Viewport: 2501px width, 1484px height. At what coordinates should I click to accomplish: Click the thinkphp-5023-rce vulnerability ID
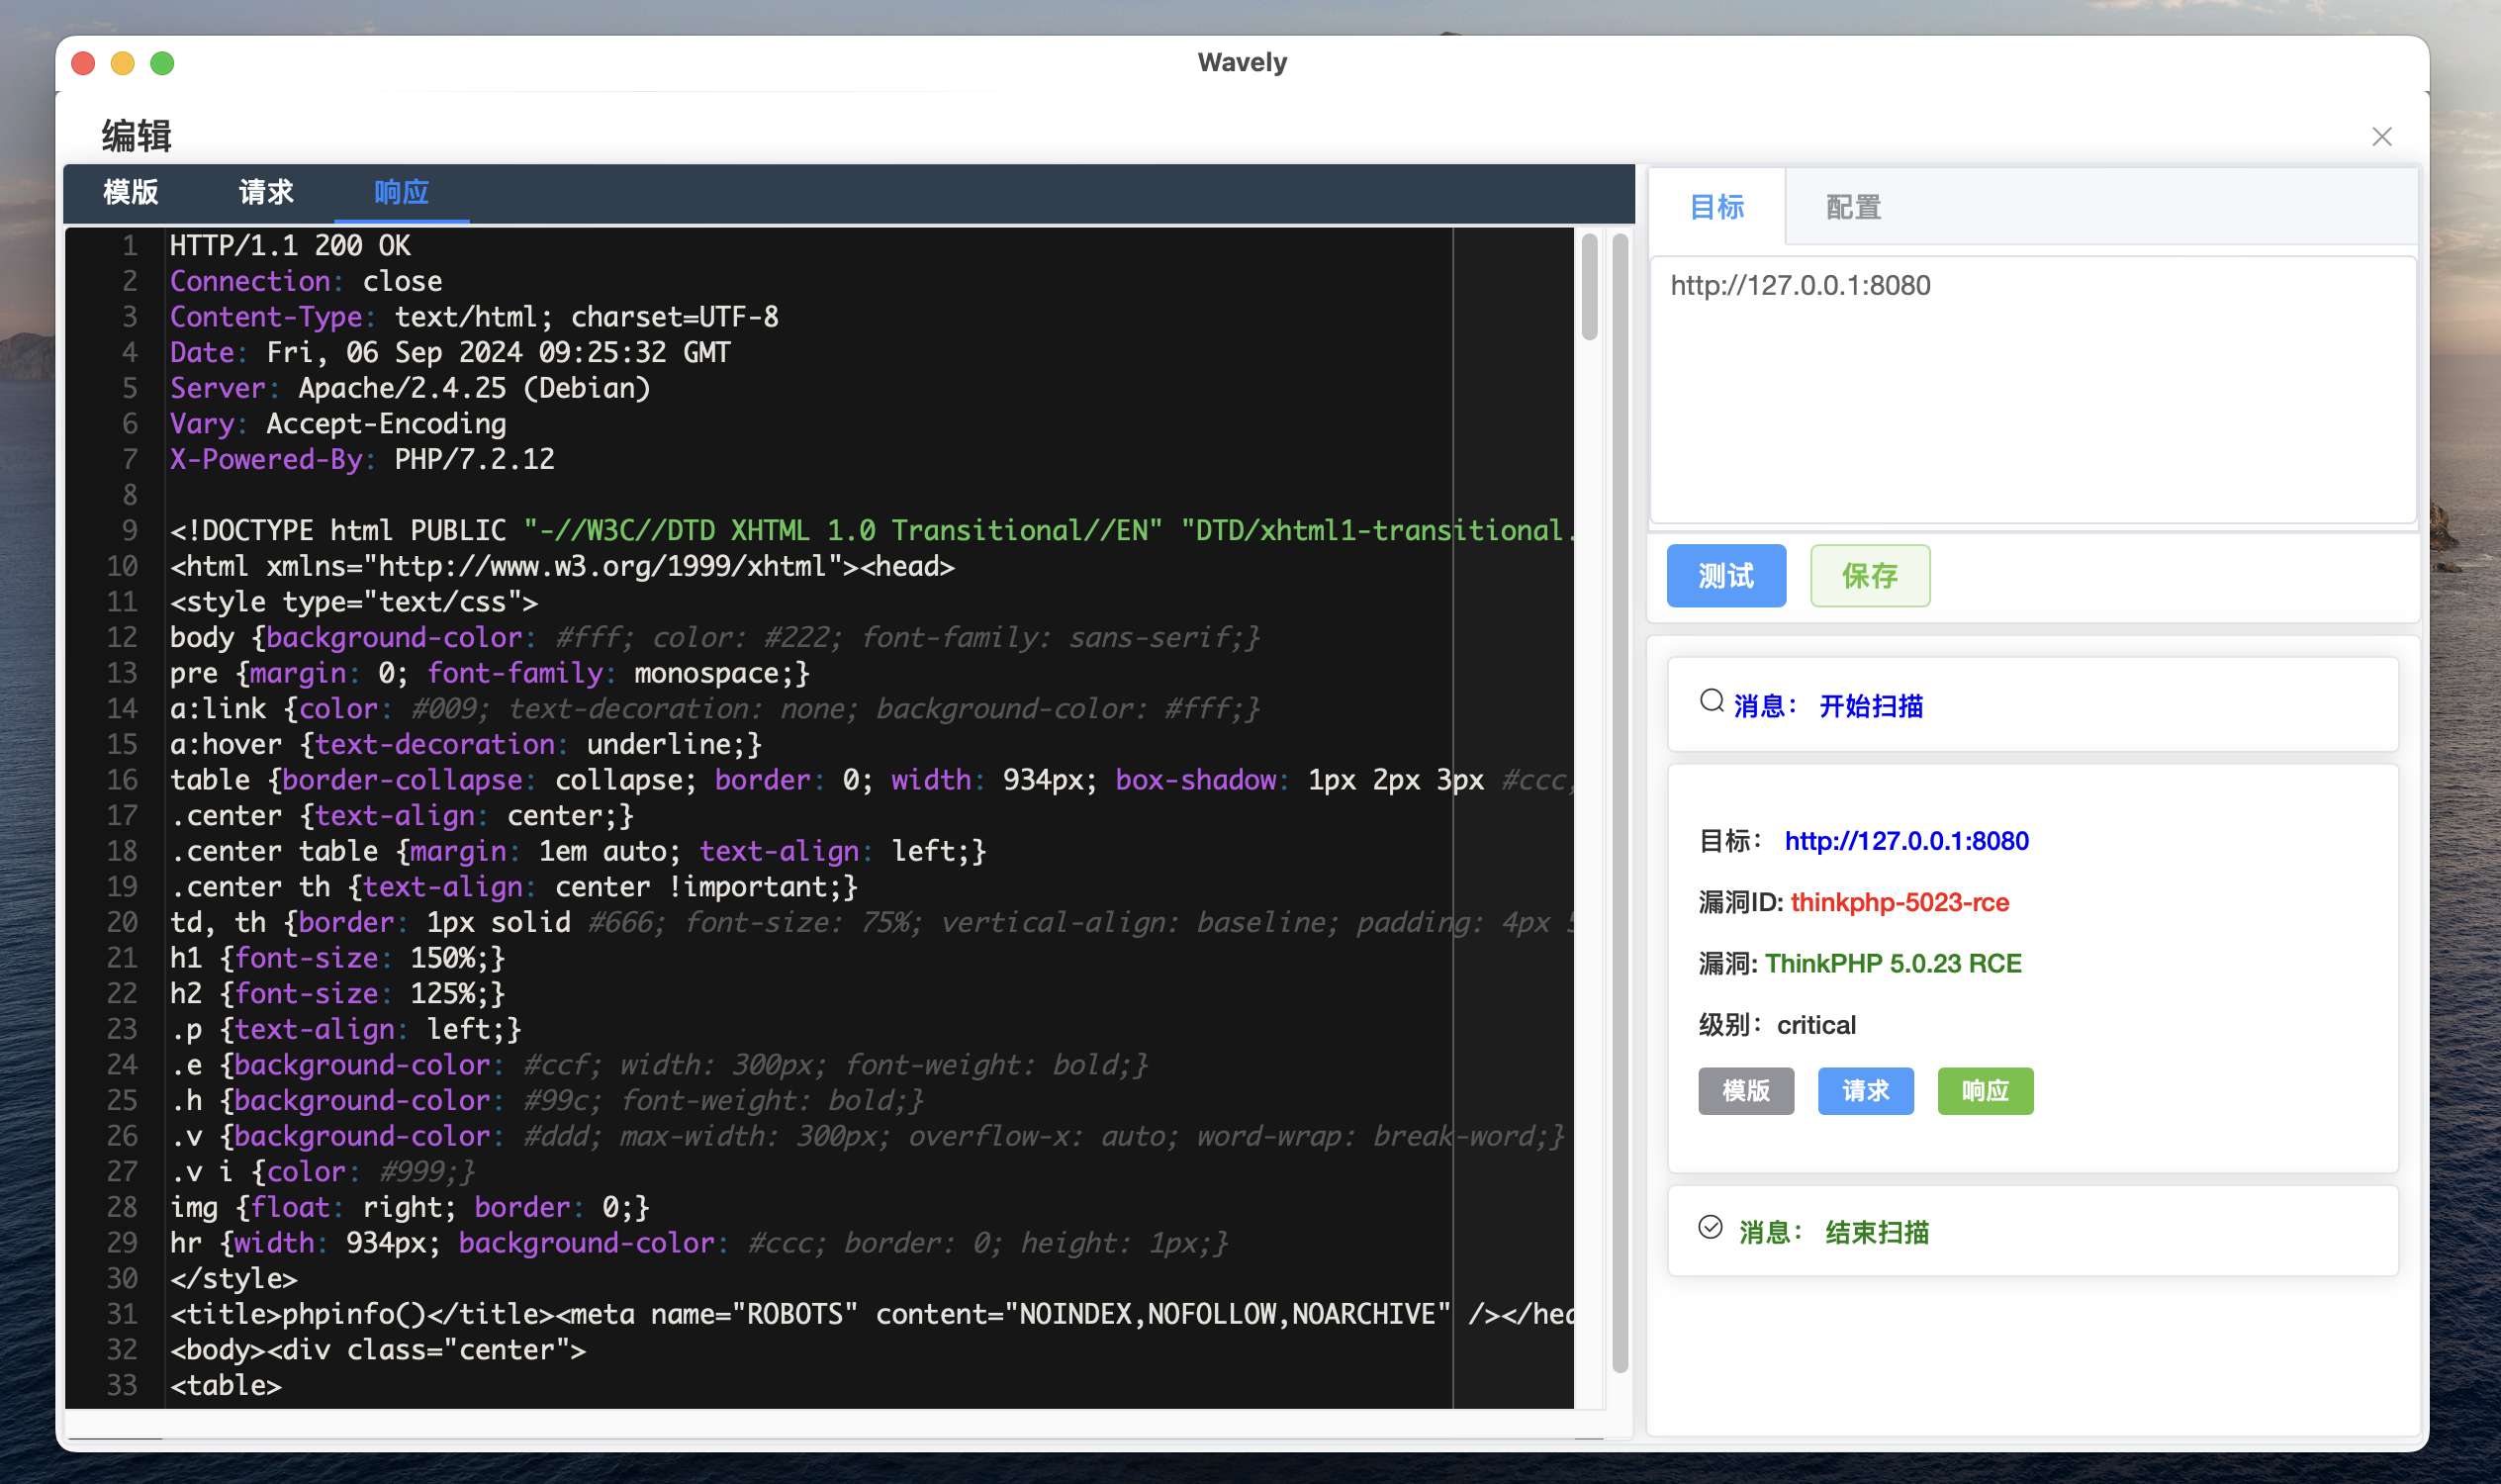pos(1901,902)
